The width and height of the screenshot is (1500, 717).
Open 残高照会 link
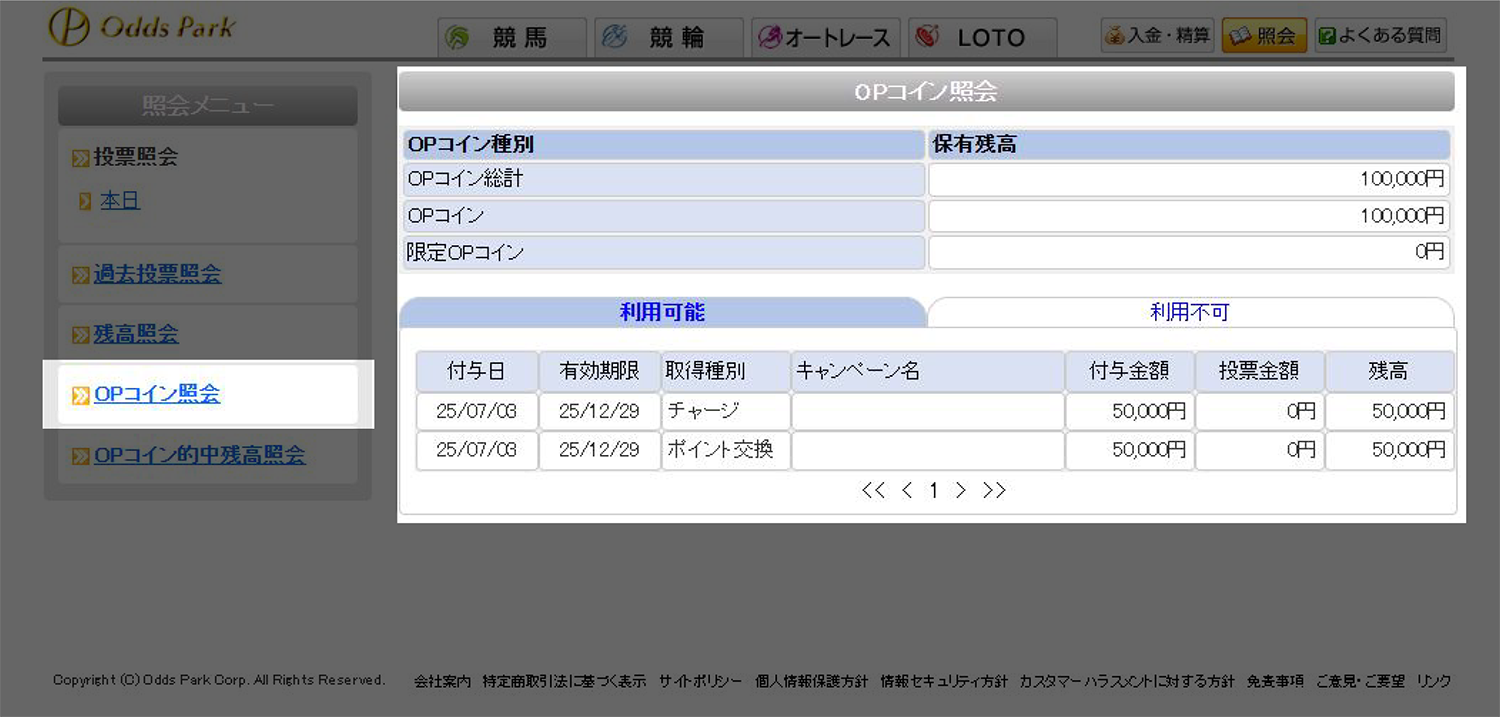pyautogui.click(x=136, y=334)
